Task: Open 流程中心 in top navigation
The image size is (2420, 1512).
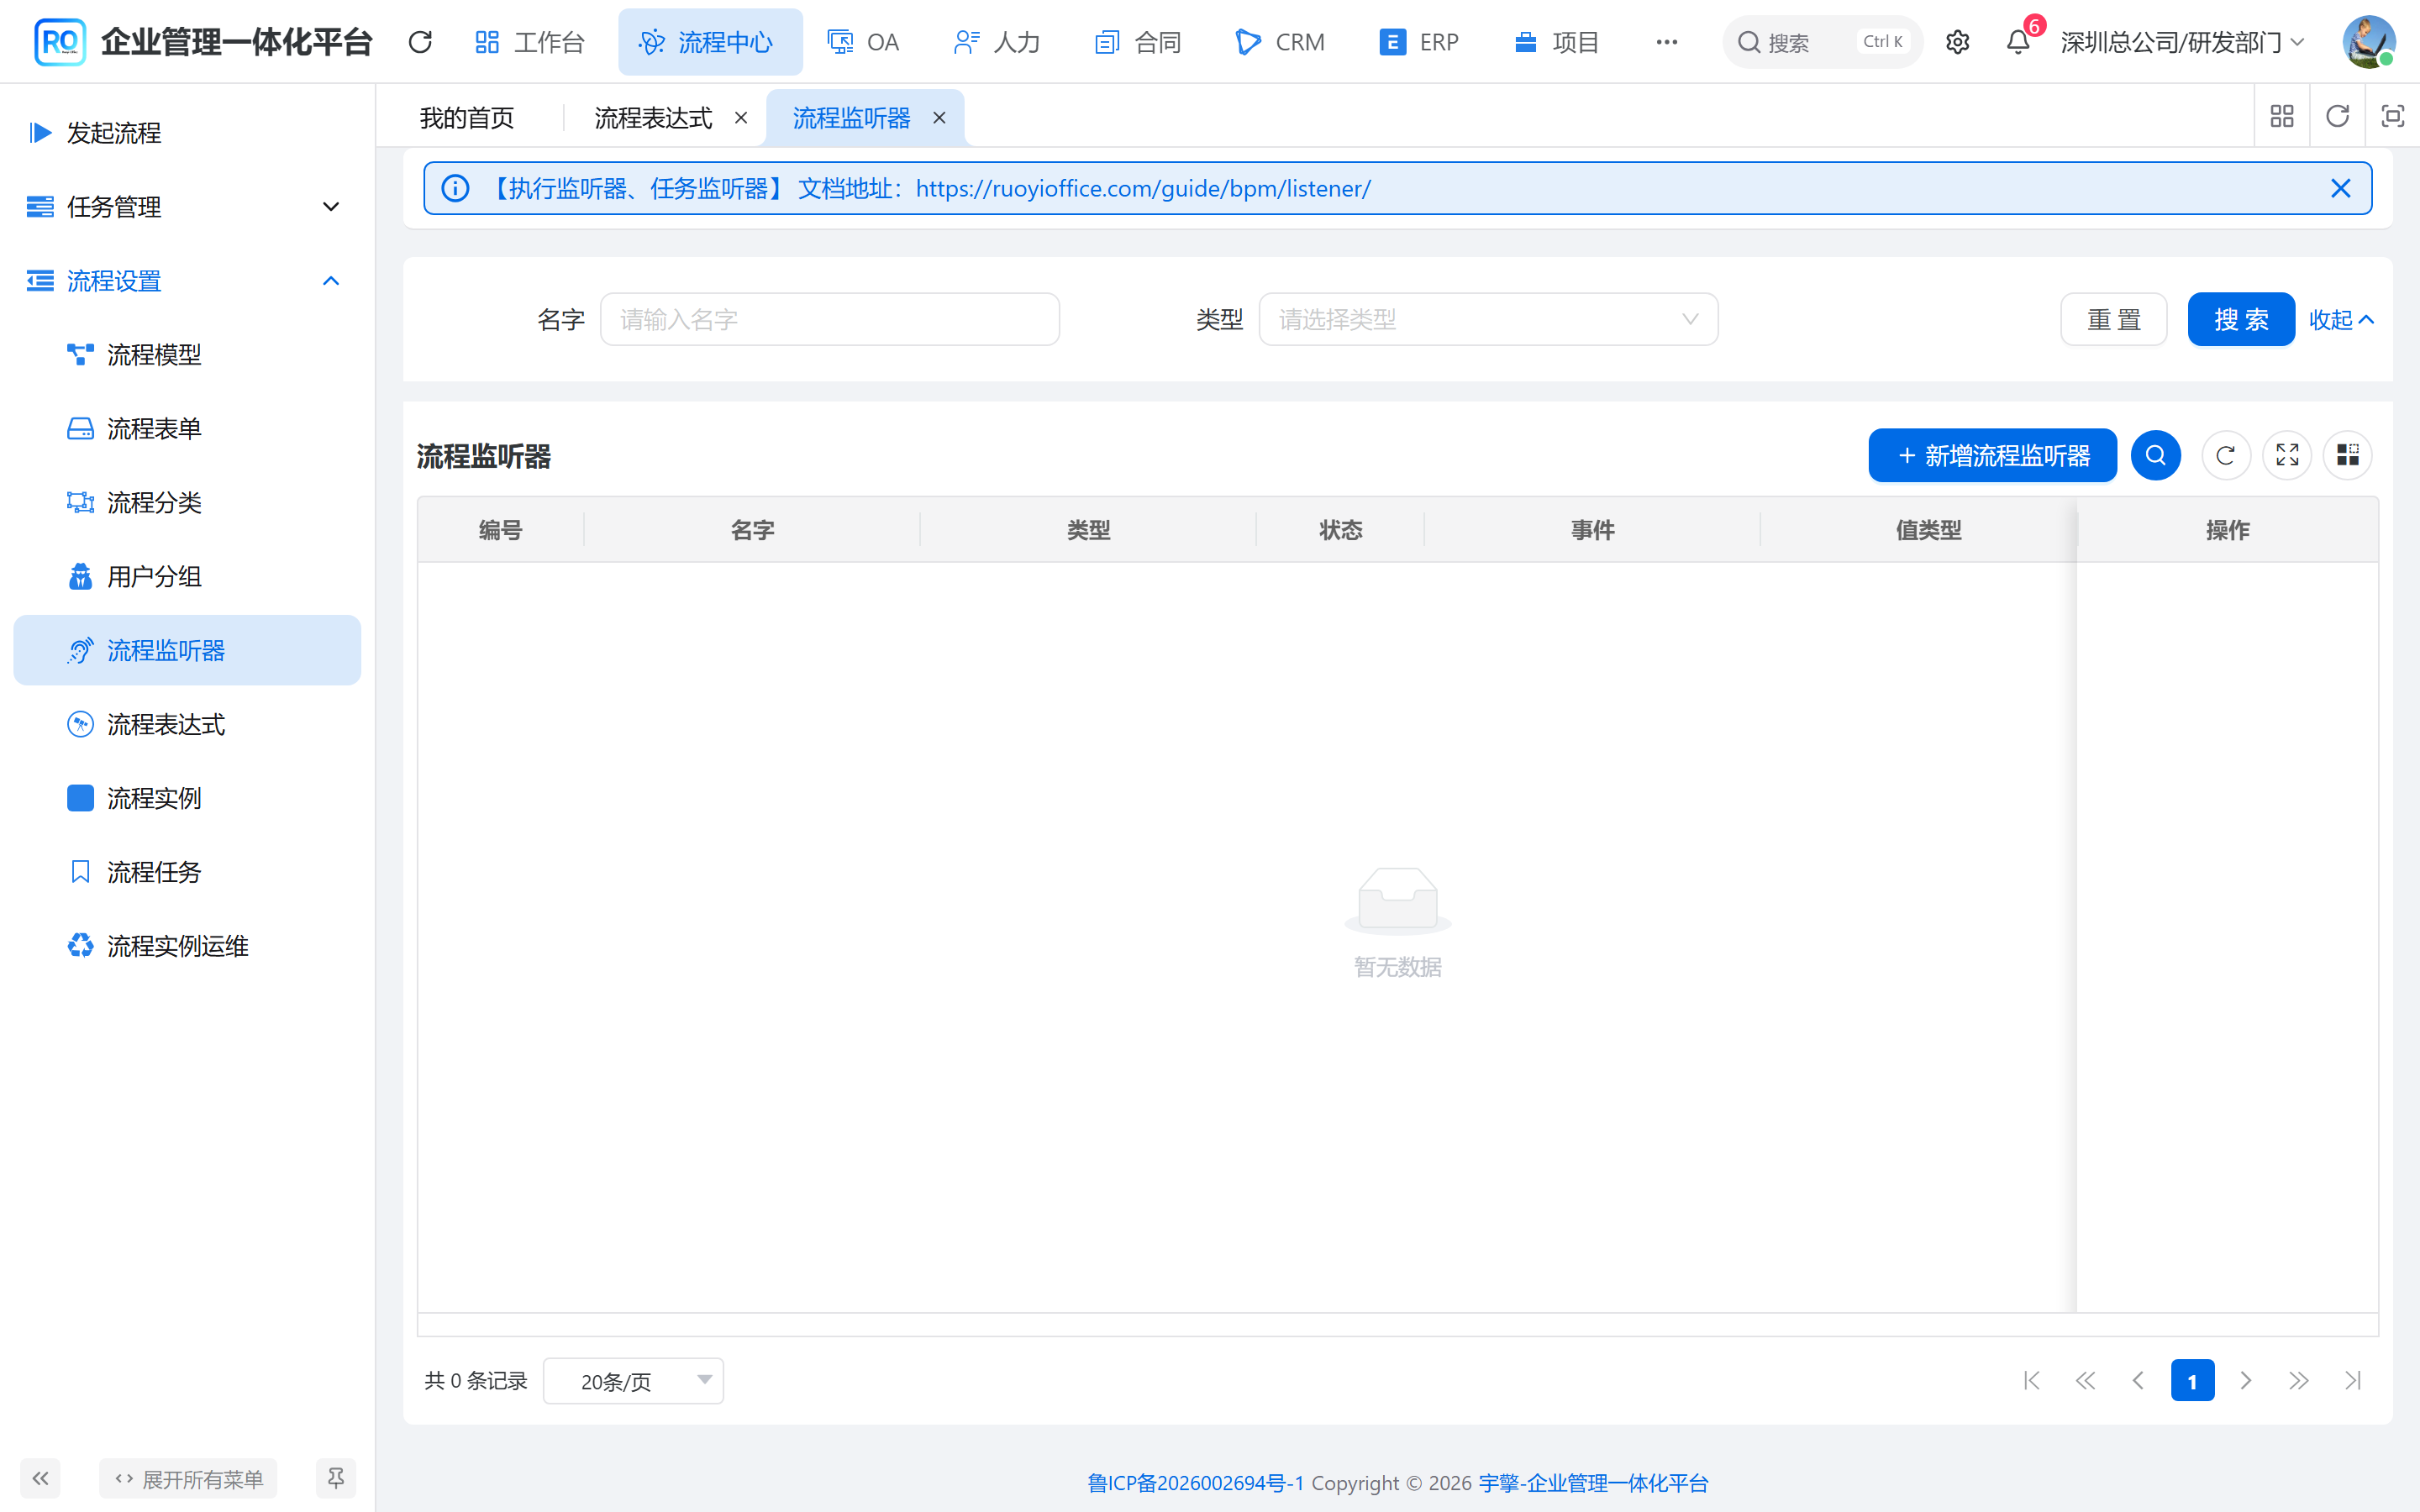Action: pos(710,42)
